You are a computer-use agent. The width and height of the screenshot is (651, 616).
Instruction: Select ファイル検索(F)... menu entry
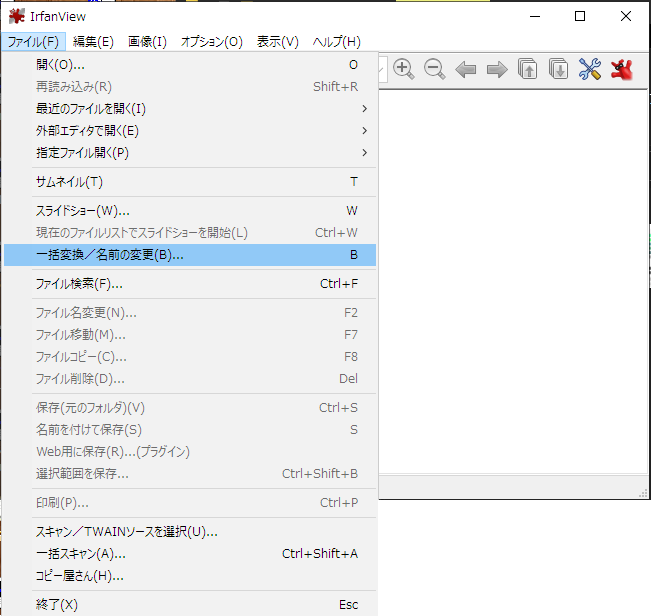pyautogui.click(x=190, y=284)
